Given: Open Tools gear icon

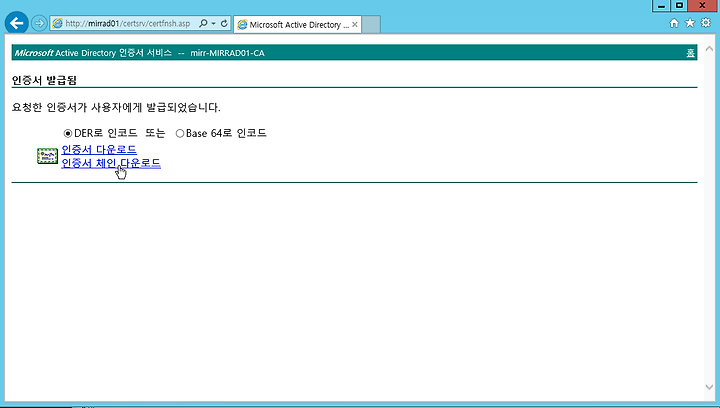Looking at the screenshot, I should 706,23.
